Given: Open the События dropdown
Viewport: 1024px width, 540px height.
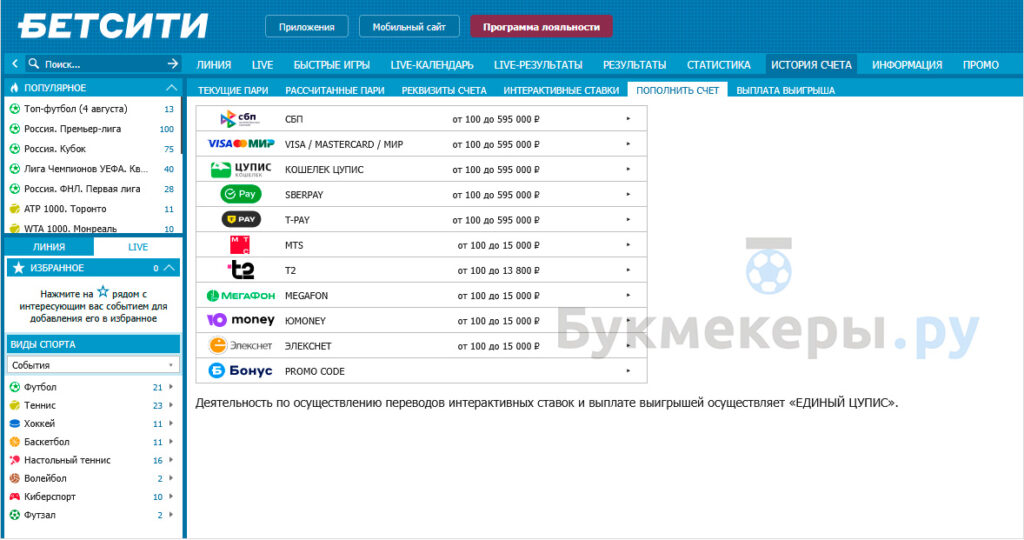Looking at the screenshot, I should click(93, 365).
